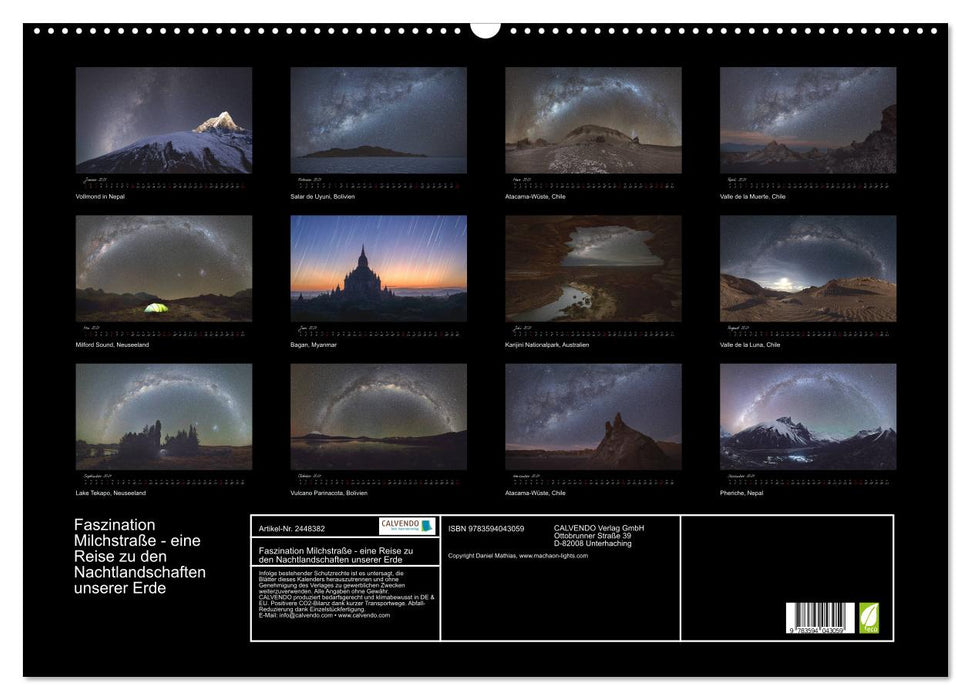971x700 pixels.
Task: Click the ISBN 9783594043059 text
Action: click(486, 528)
